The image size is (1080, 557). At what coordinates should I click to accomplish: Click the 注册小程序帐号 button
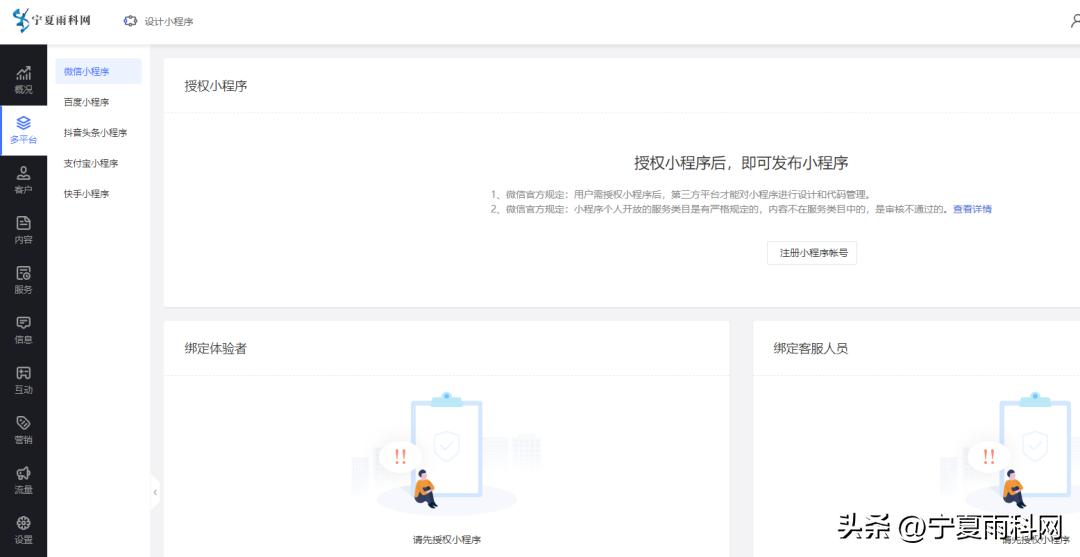click(x=812, y=253)
